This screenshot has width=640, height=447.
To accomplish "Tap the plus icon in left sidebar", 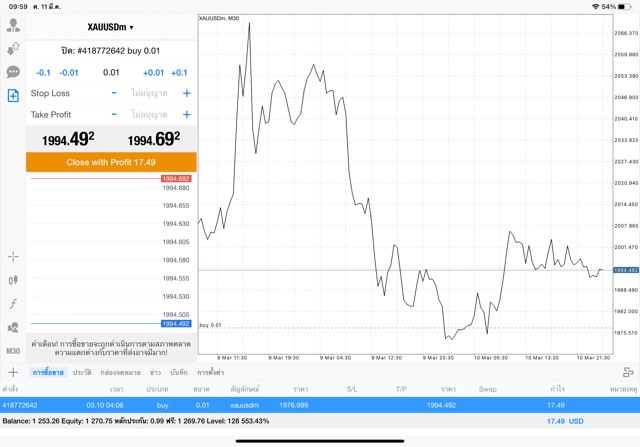I will click(13, 372).
